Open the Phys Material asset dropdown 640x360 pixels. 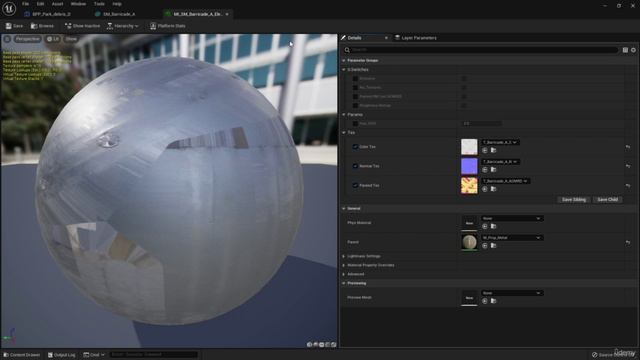pos(512,218)
